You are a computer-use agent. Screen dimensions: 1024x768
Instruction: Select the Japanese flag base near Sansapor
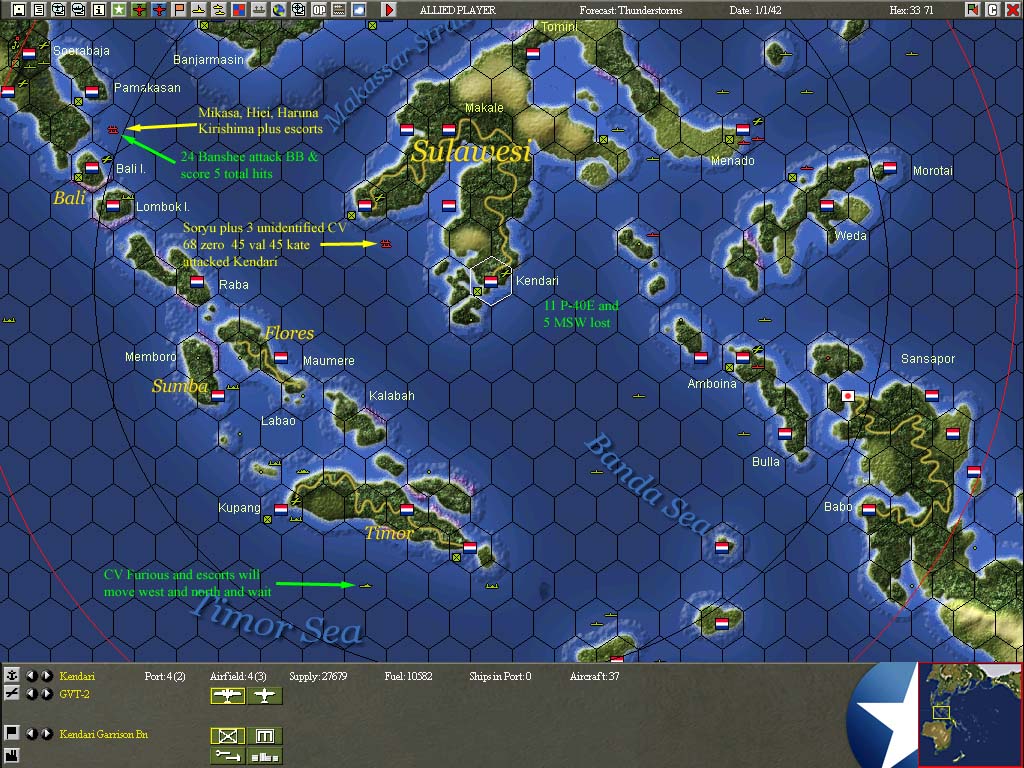[x=848, y=396]
